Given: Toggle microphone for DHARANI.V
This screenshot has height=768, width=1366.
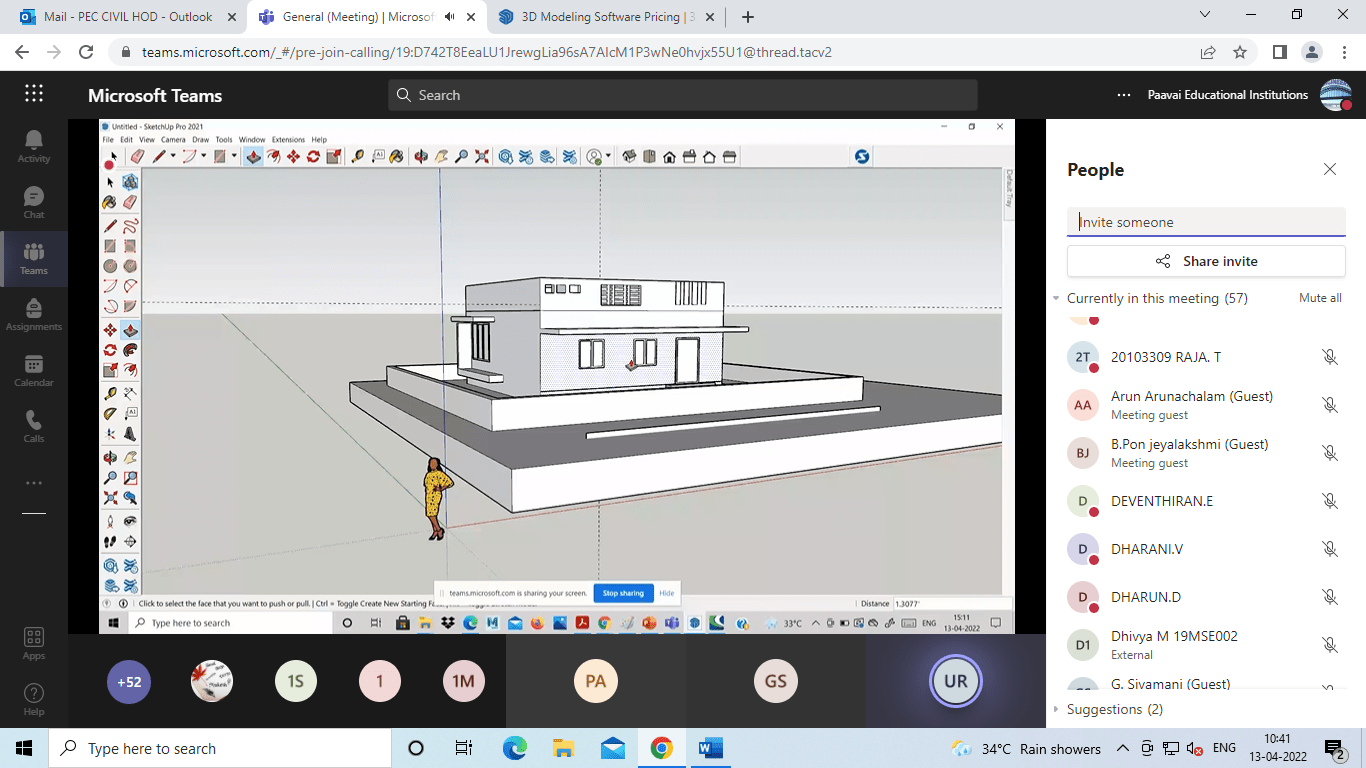Looking at the screenshot, I should pos(1329,549).
